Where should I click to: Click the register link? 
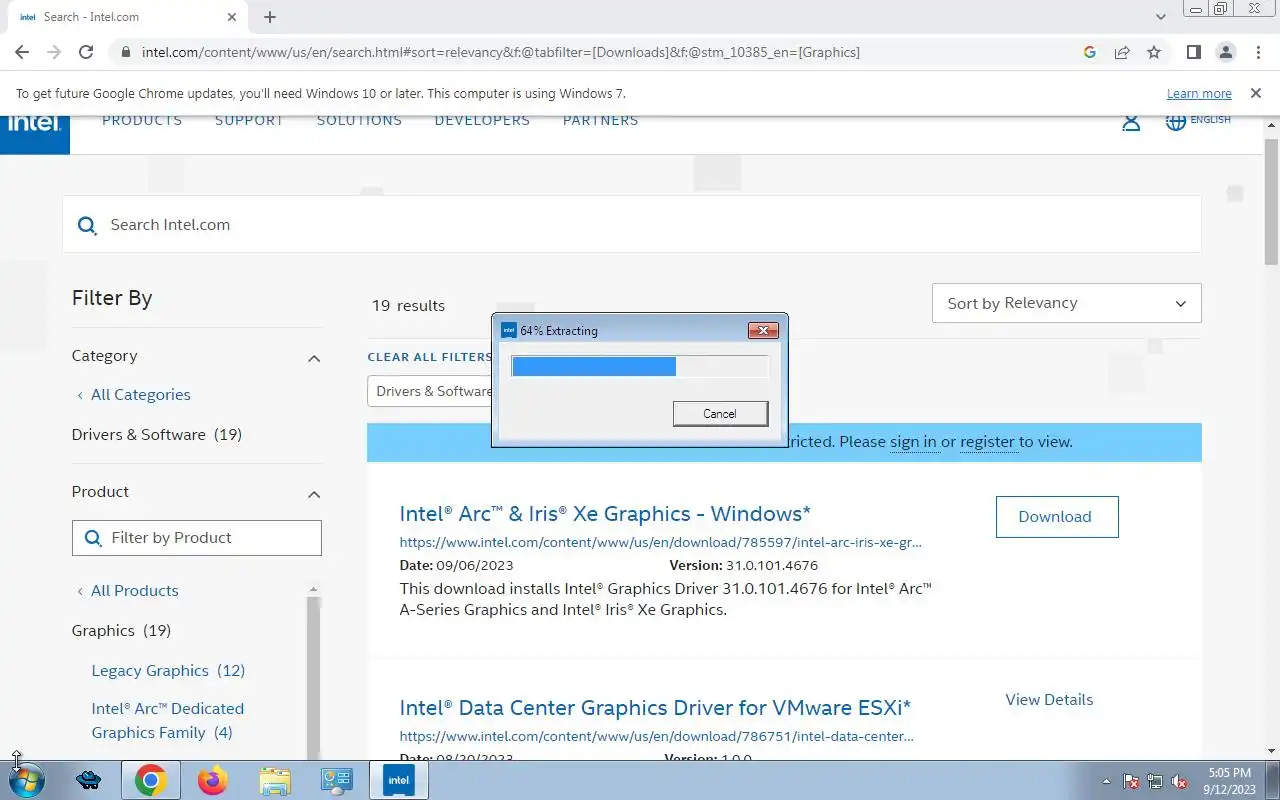click(x=987, y=442)
